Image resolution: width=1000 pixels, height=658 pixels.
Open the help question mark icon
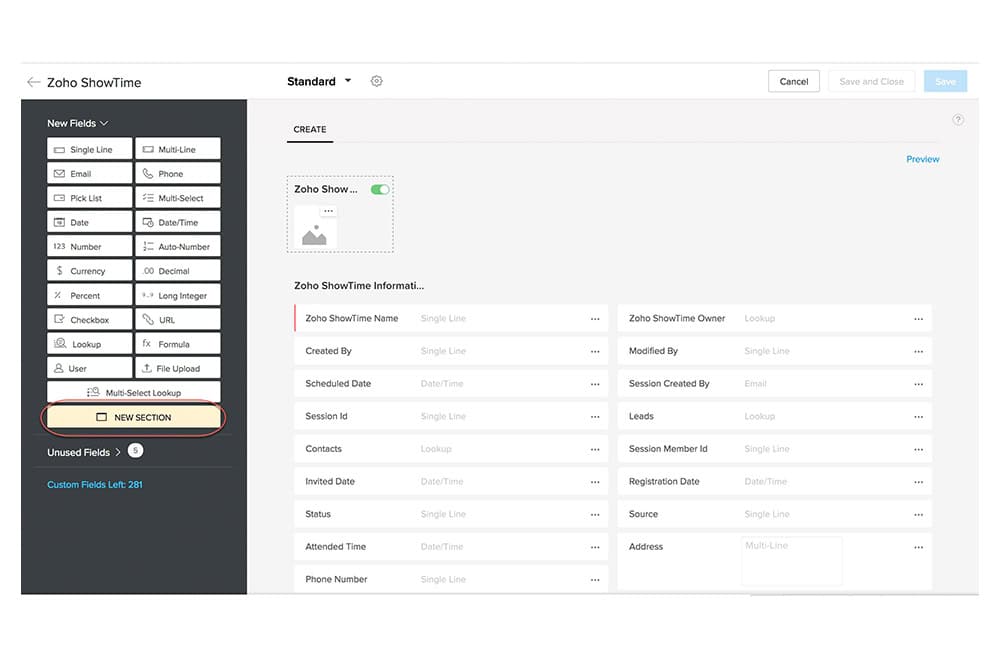click(x=958, y=120)
